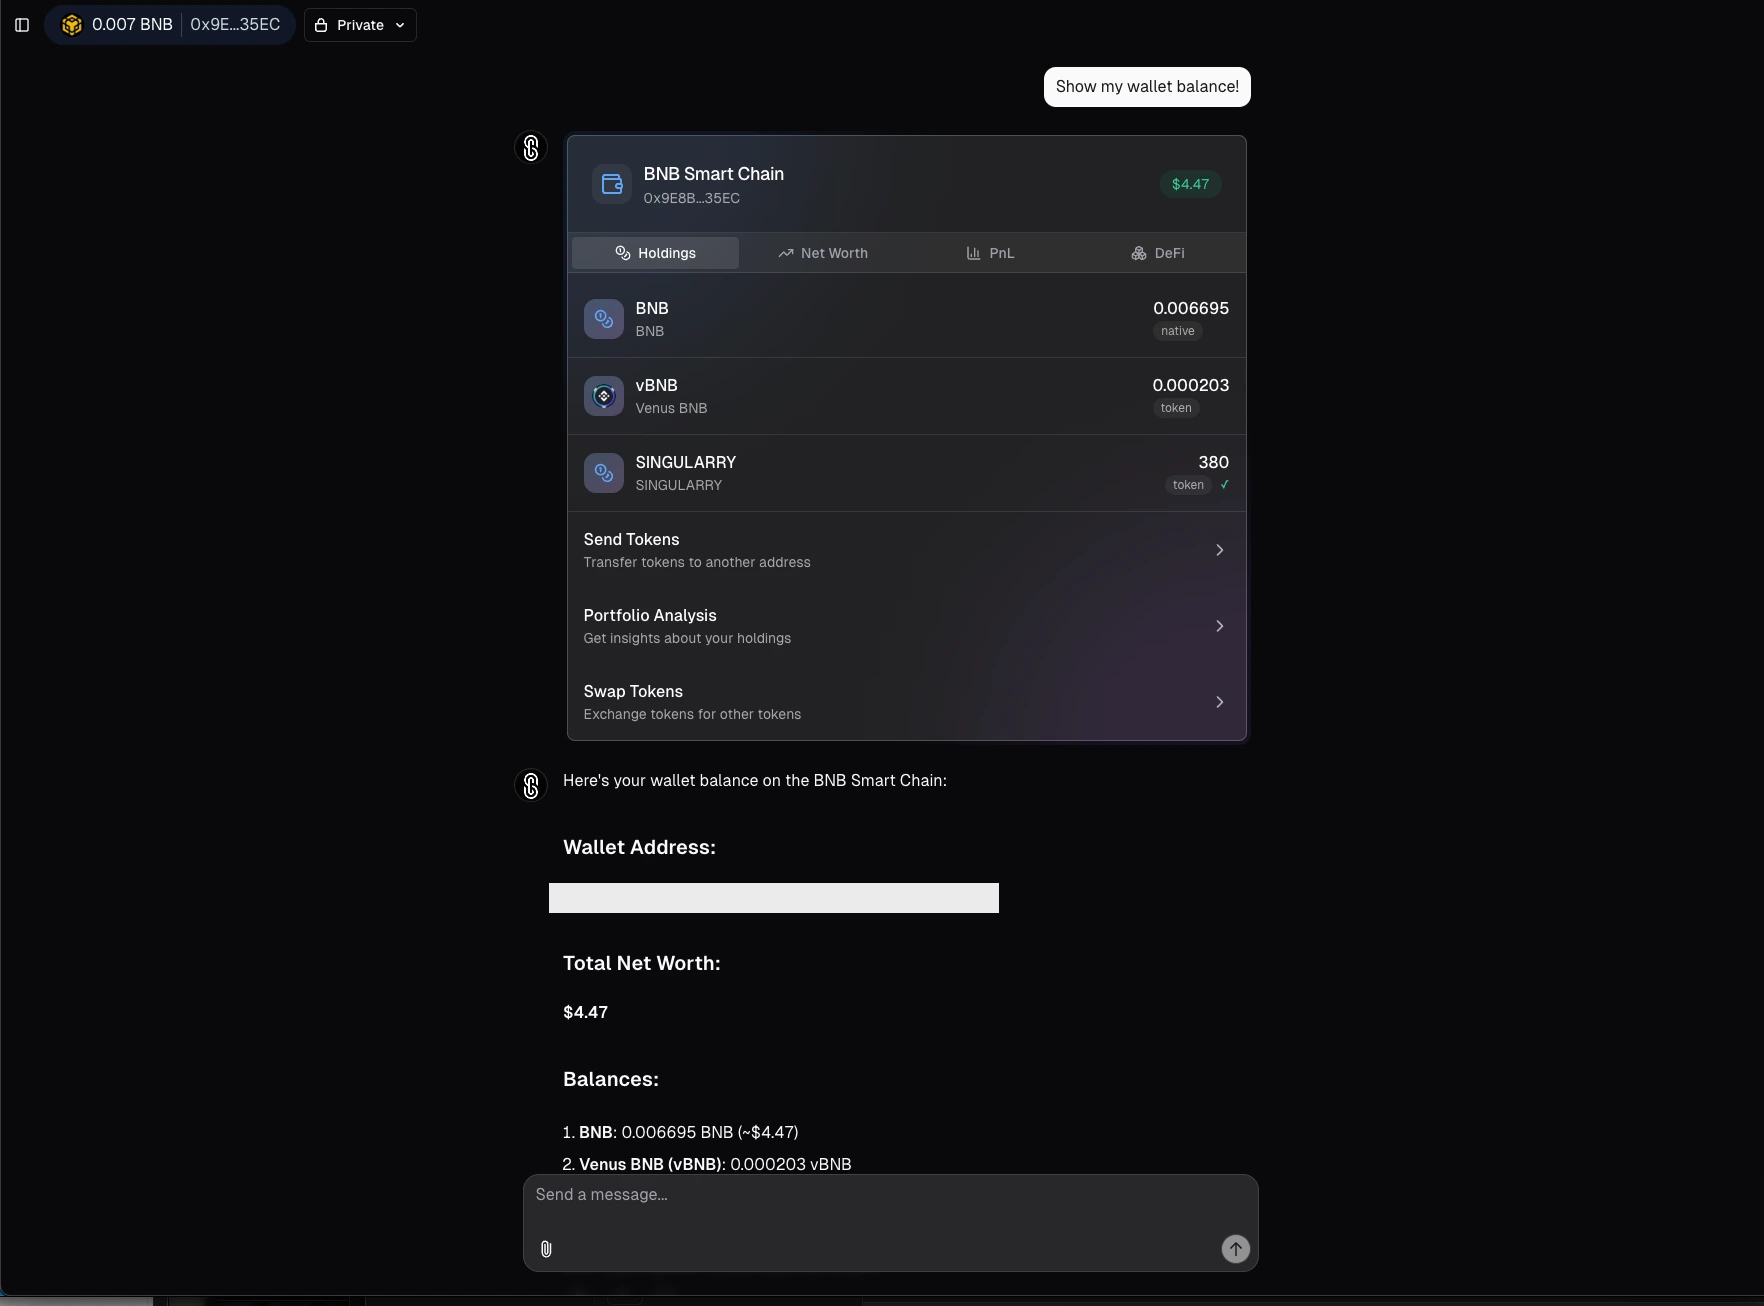Open Swap Tokens action

click(x=906, y=702)
